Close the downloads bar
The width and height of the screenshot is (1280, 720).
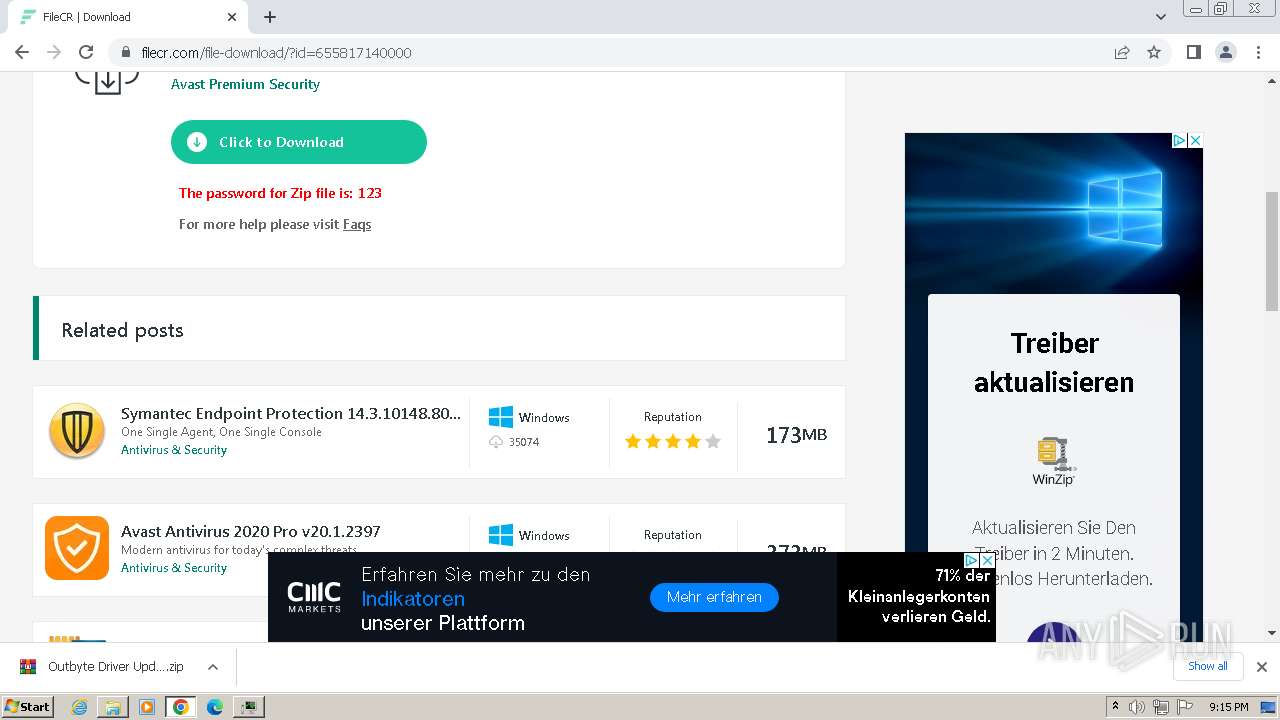click(x=1262, y=667)
